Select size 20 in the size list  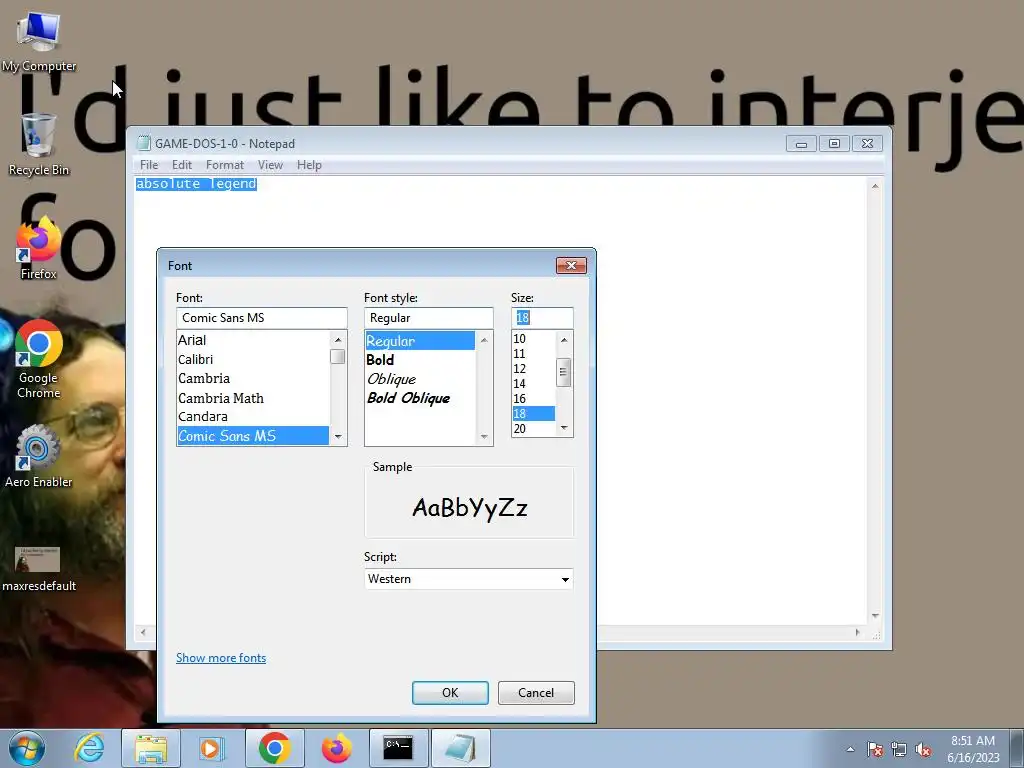(x=533, y=428)
